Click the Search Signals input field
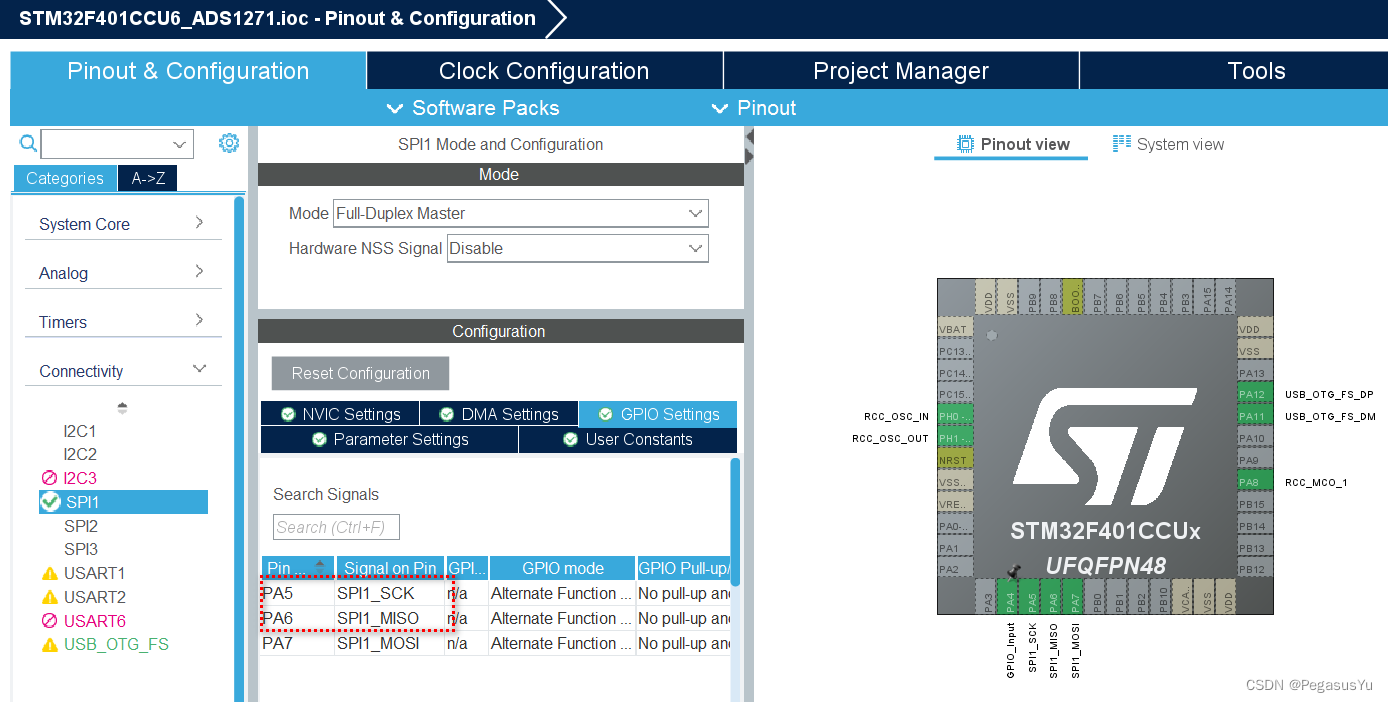1388x702 pixels. point(336,527)
